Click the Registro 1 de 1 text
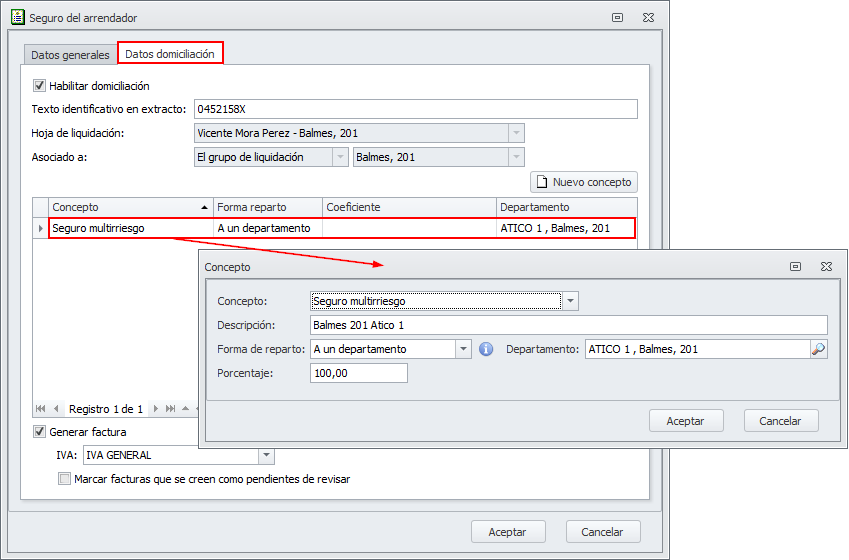 106,409
